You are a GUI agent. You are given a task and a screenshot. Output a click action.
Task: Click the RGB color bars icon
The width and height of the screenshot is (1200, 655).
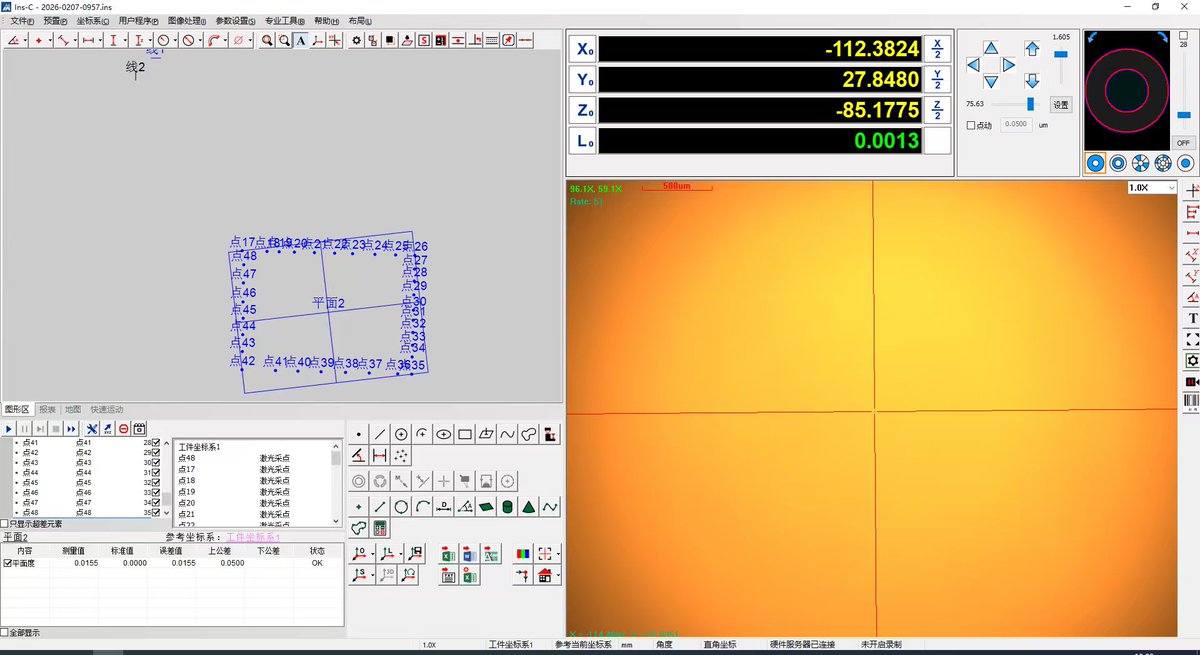pyautogui.click(x=523, y=555)
